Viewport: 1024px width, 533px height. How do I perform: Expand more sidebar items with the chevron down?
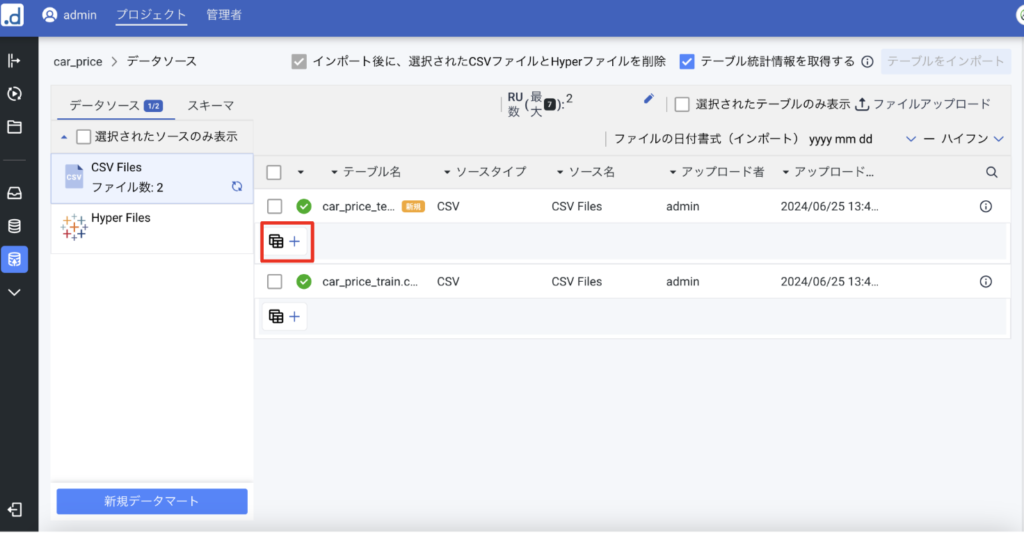[14, 293]
